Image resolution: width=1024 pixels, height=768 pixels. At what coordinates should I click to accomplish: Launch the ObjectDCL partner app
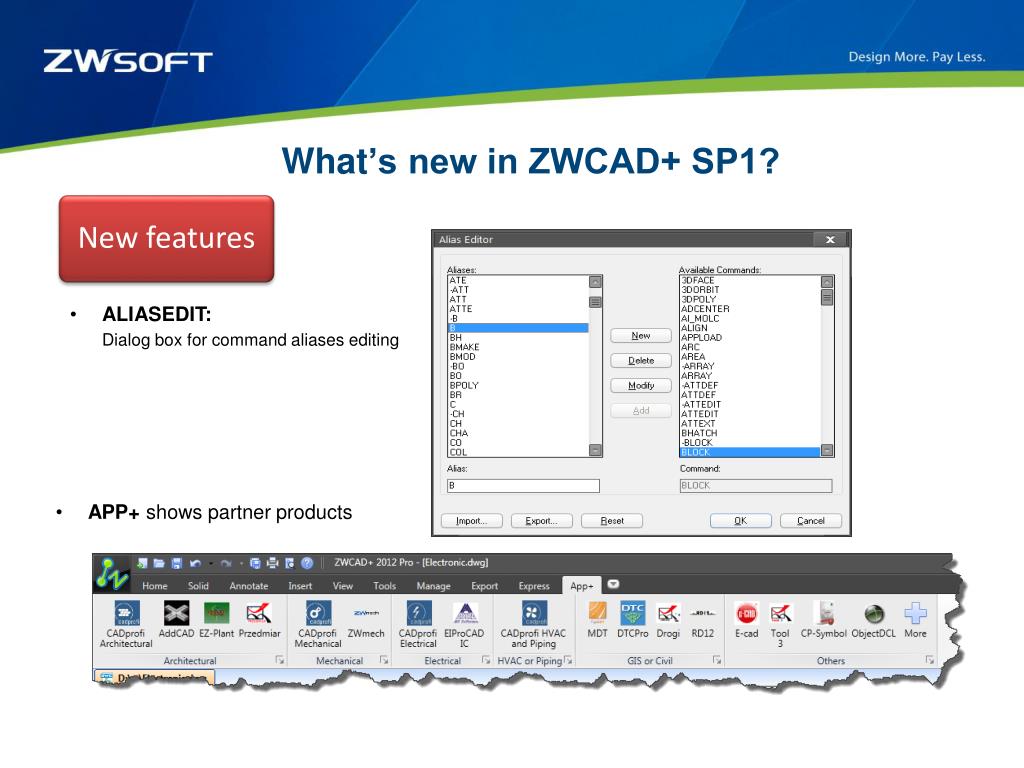(874, 619)
